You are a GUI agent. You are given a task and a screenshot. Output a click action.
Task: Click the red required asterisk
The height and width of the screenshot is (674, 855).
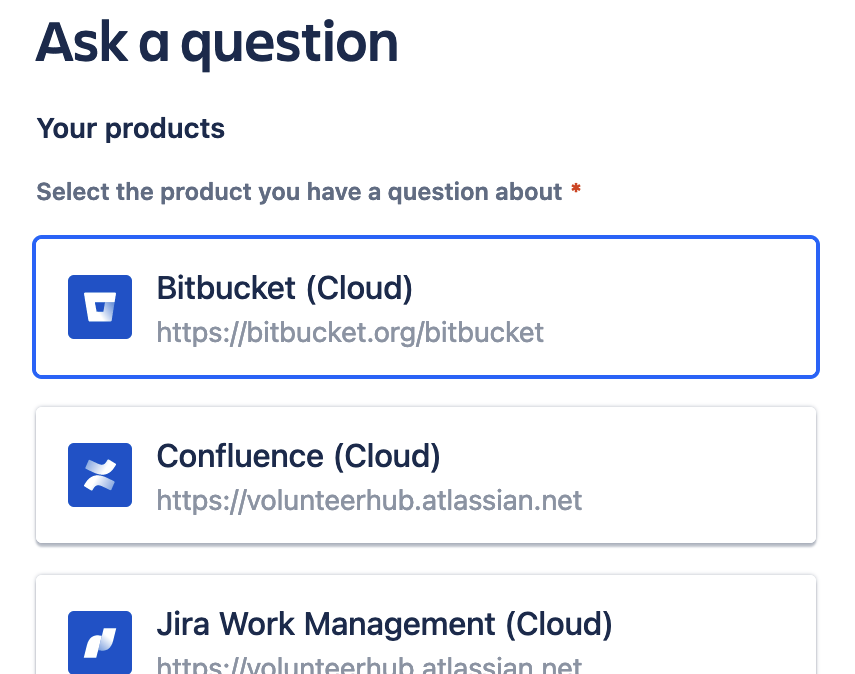(x=576, y=189)
